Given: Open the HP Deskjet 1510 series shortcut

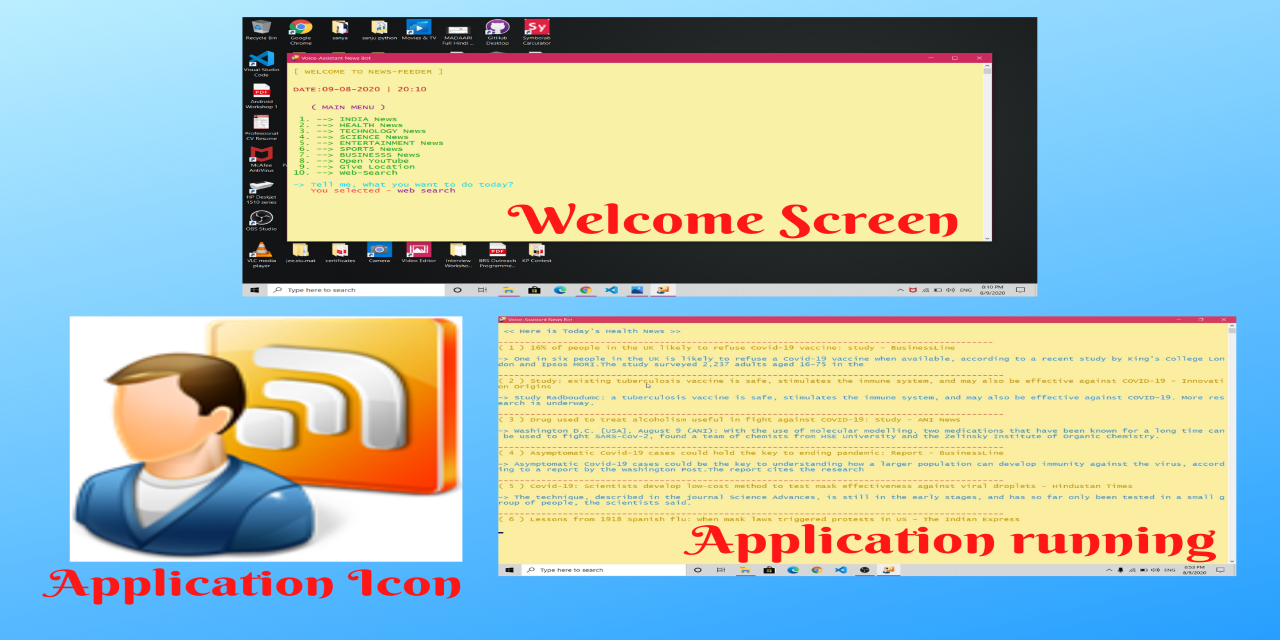Looking at the screenshot, I should point(261,191).
